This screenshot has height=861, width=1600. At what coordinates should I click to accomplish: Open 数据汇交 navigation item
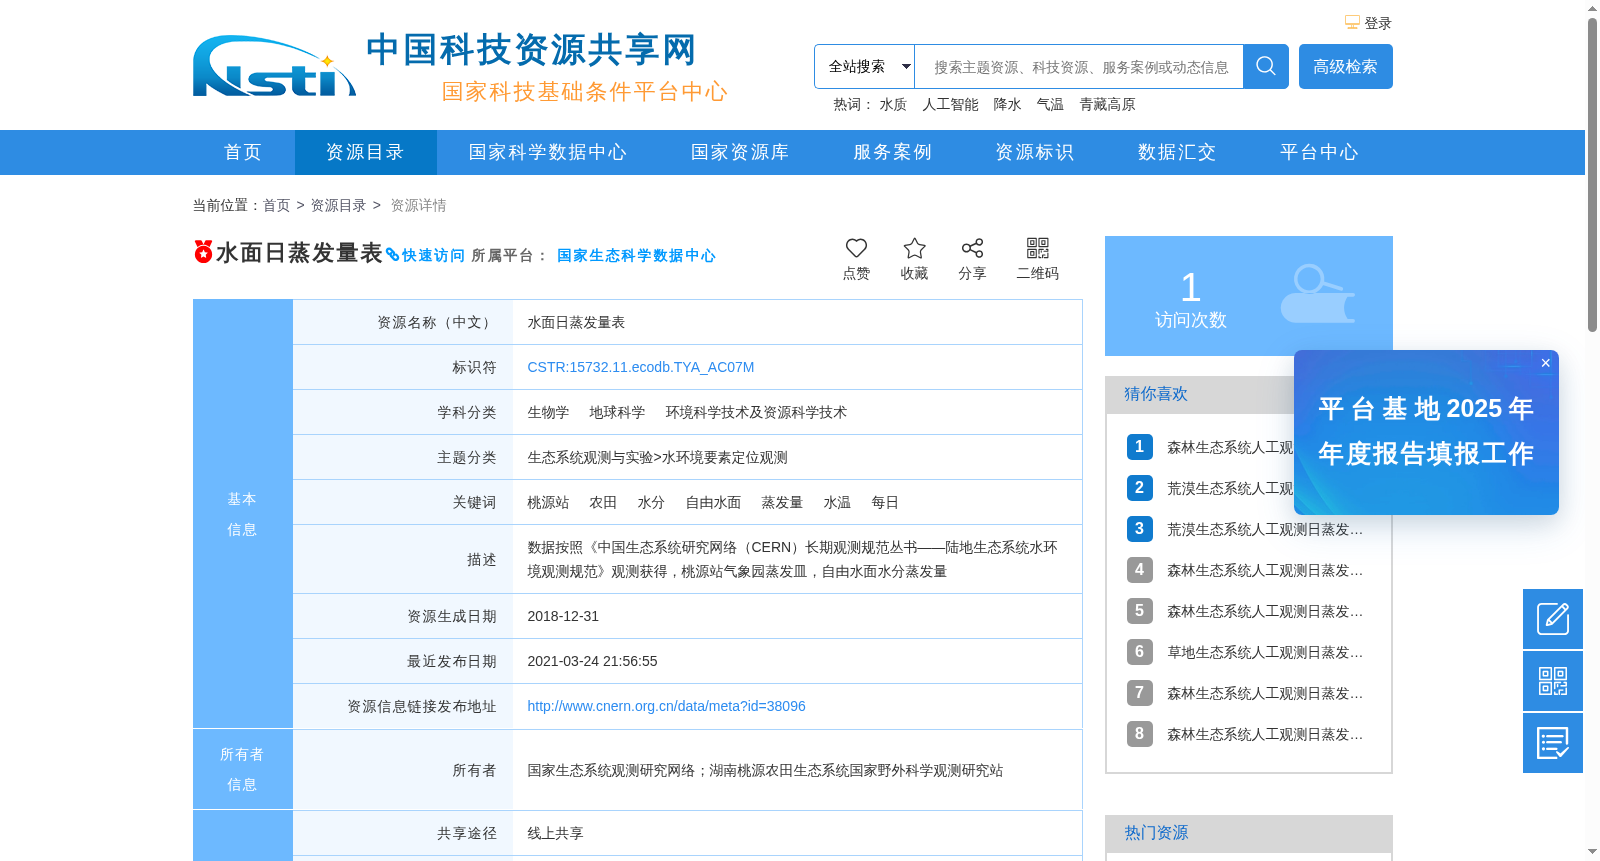point(1176,152)
